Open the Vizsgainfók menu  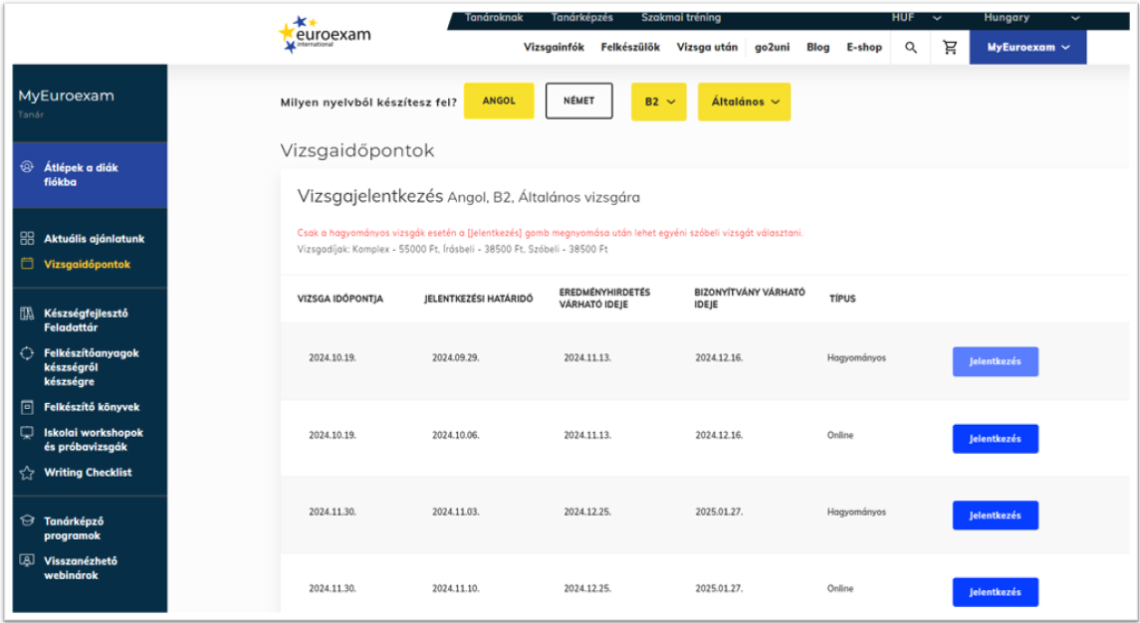(x=553, y=47)
